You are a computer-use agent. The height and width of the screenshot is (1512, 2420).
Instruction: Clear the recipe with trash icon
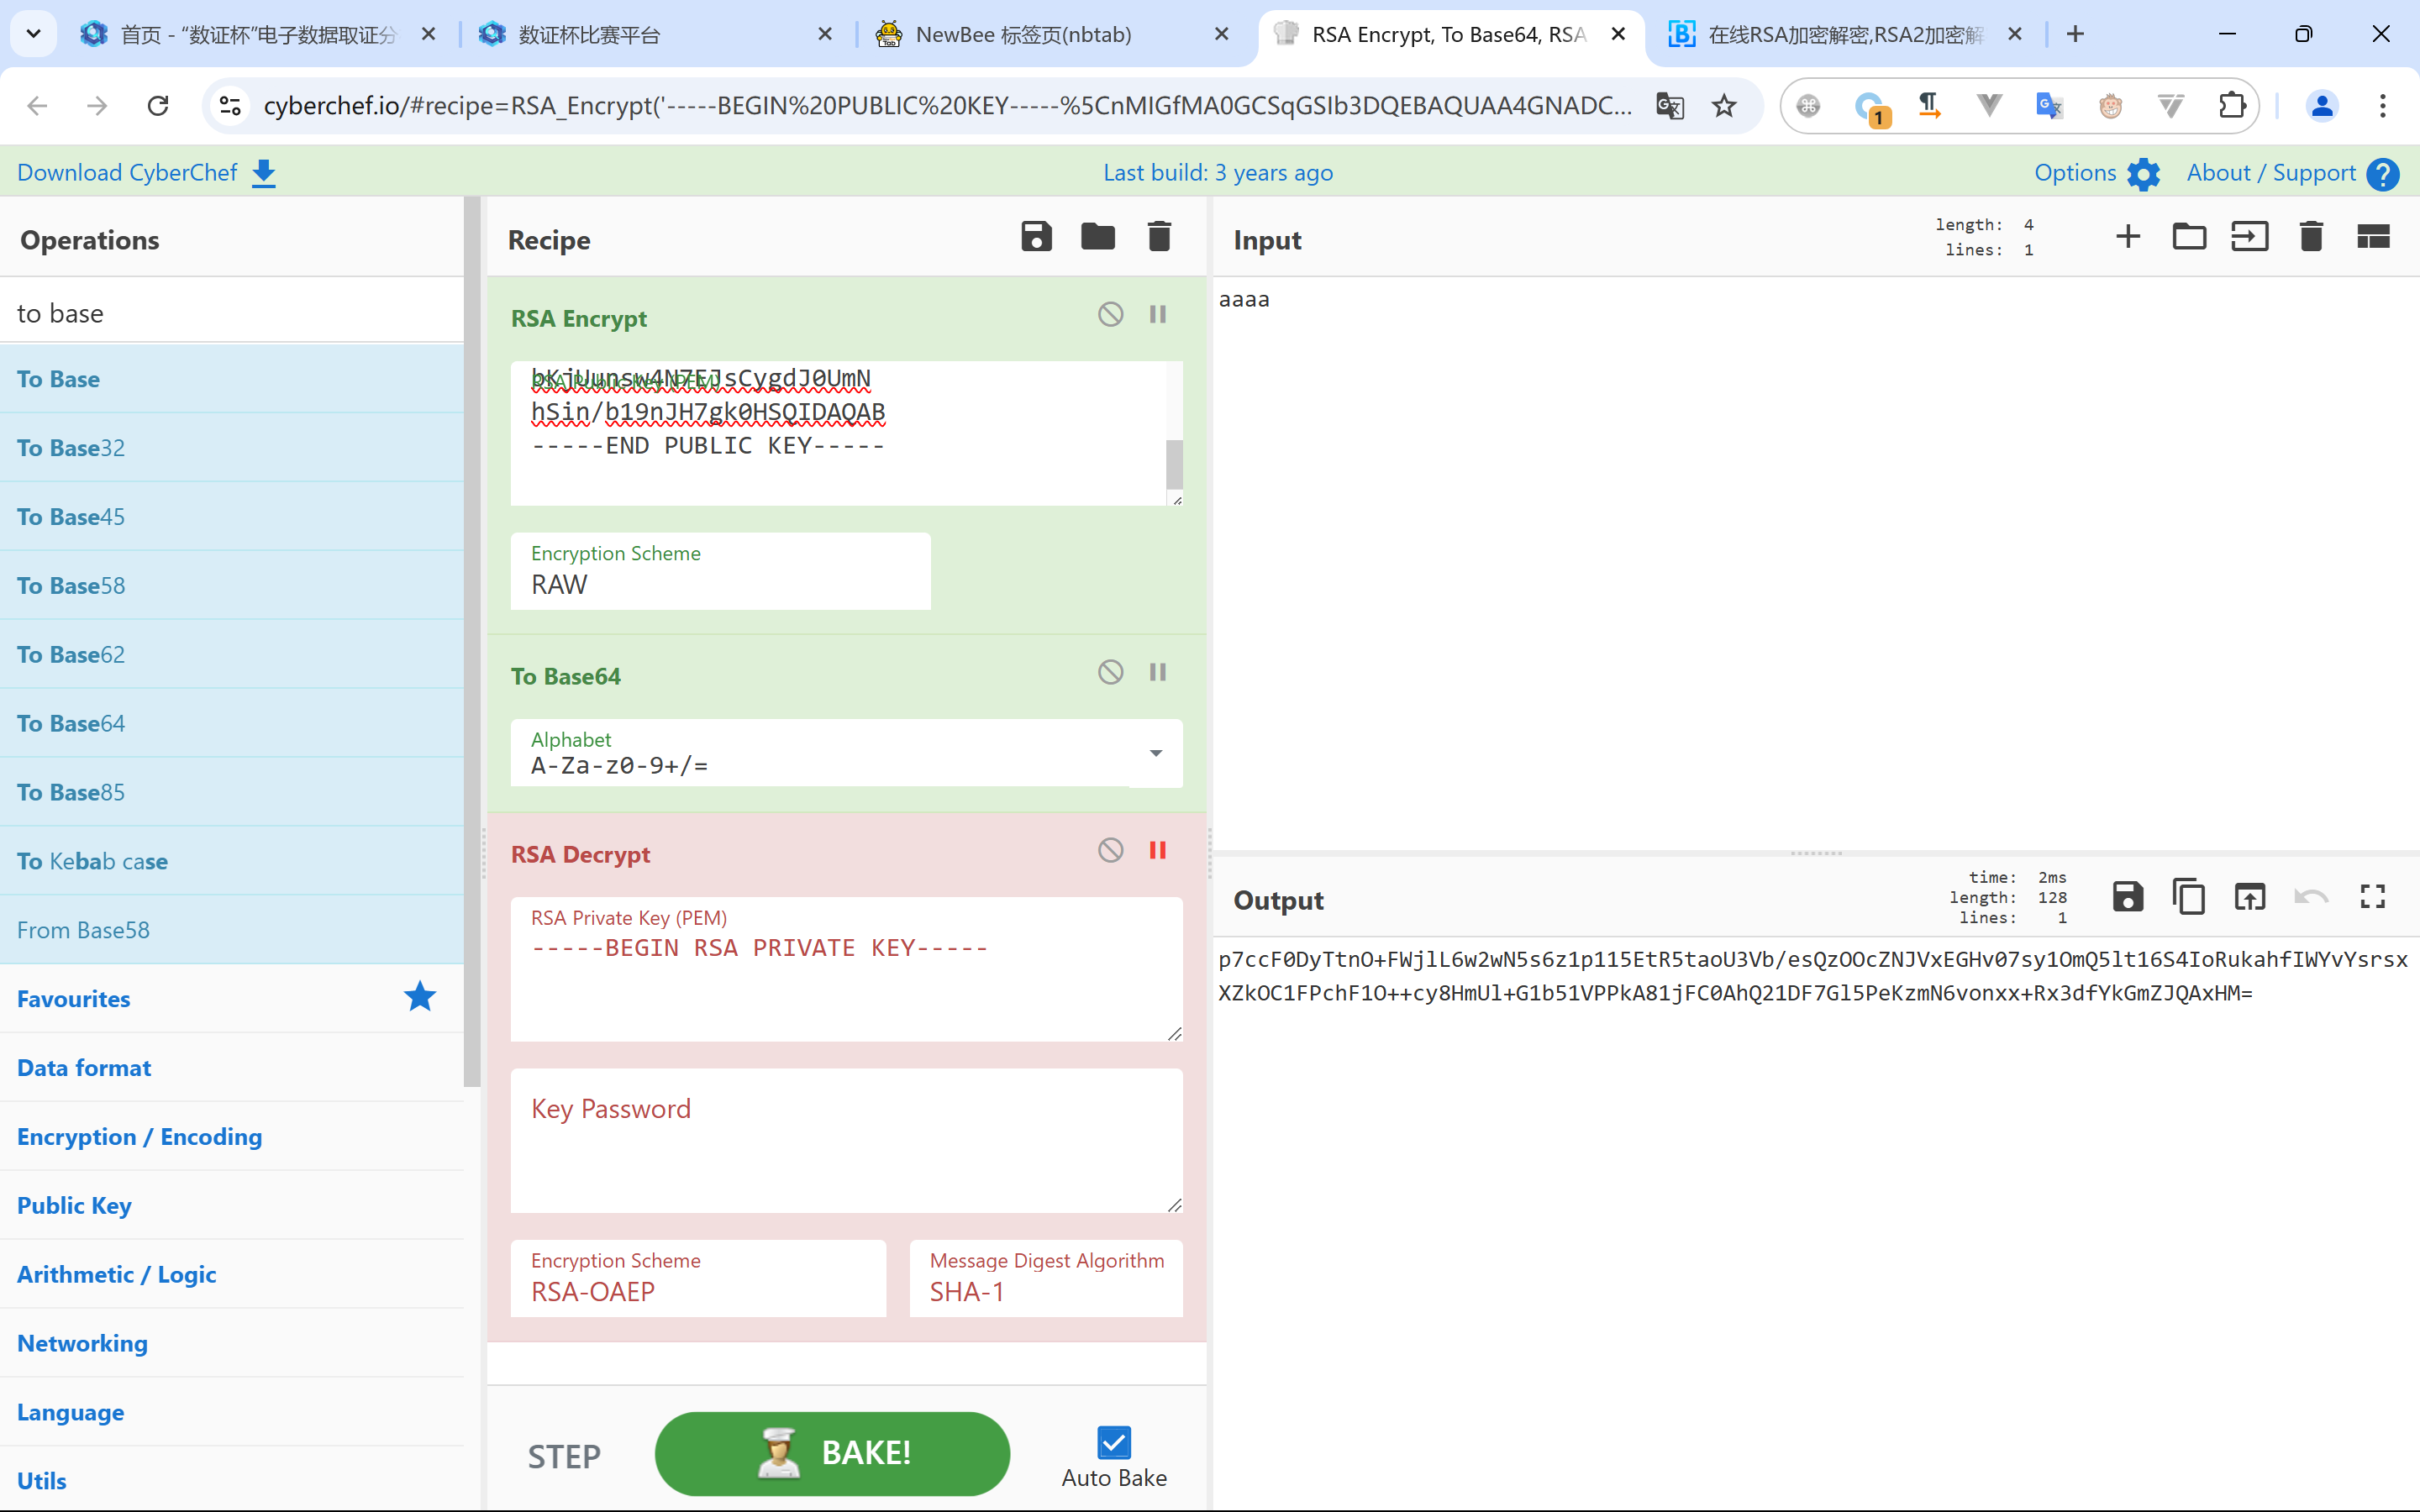tap(1159, 237)
